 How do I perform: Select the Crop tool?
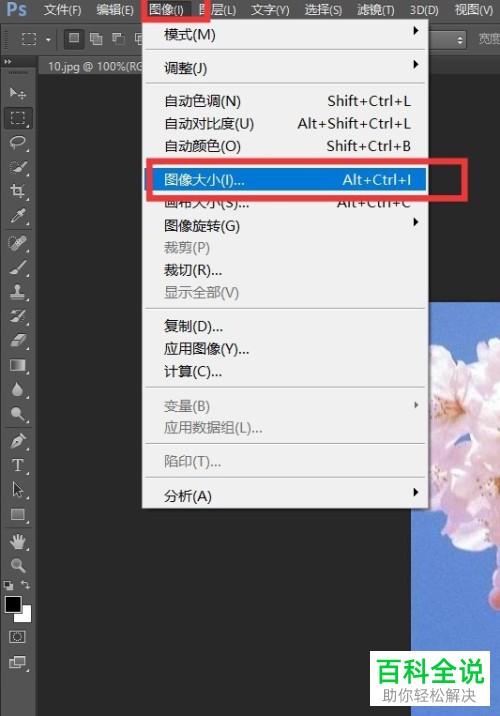point(18,191)
